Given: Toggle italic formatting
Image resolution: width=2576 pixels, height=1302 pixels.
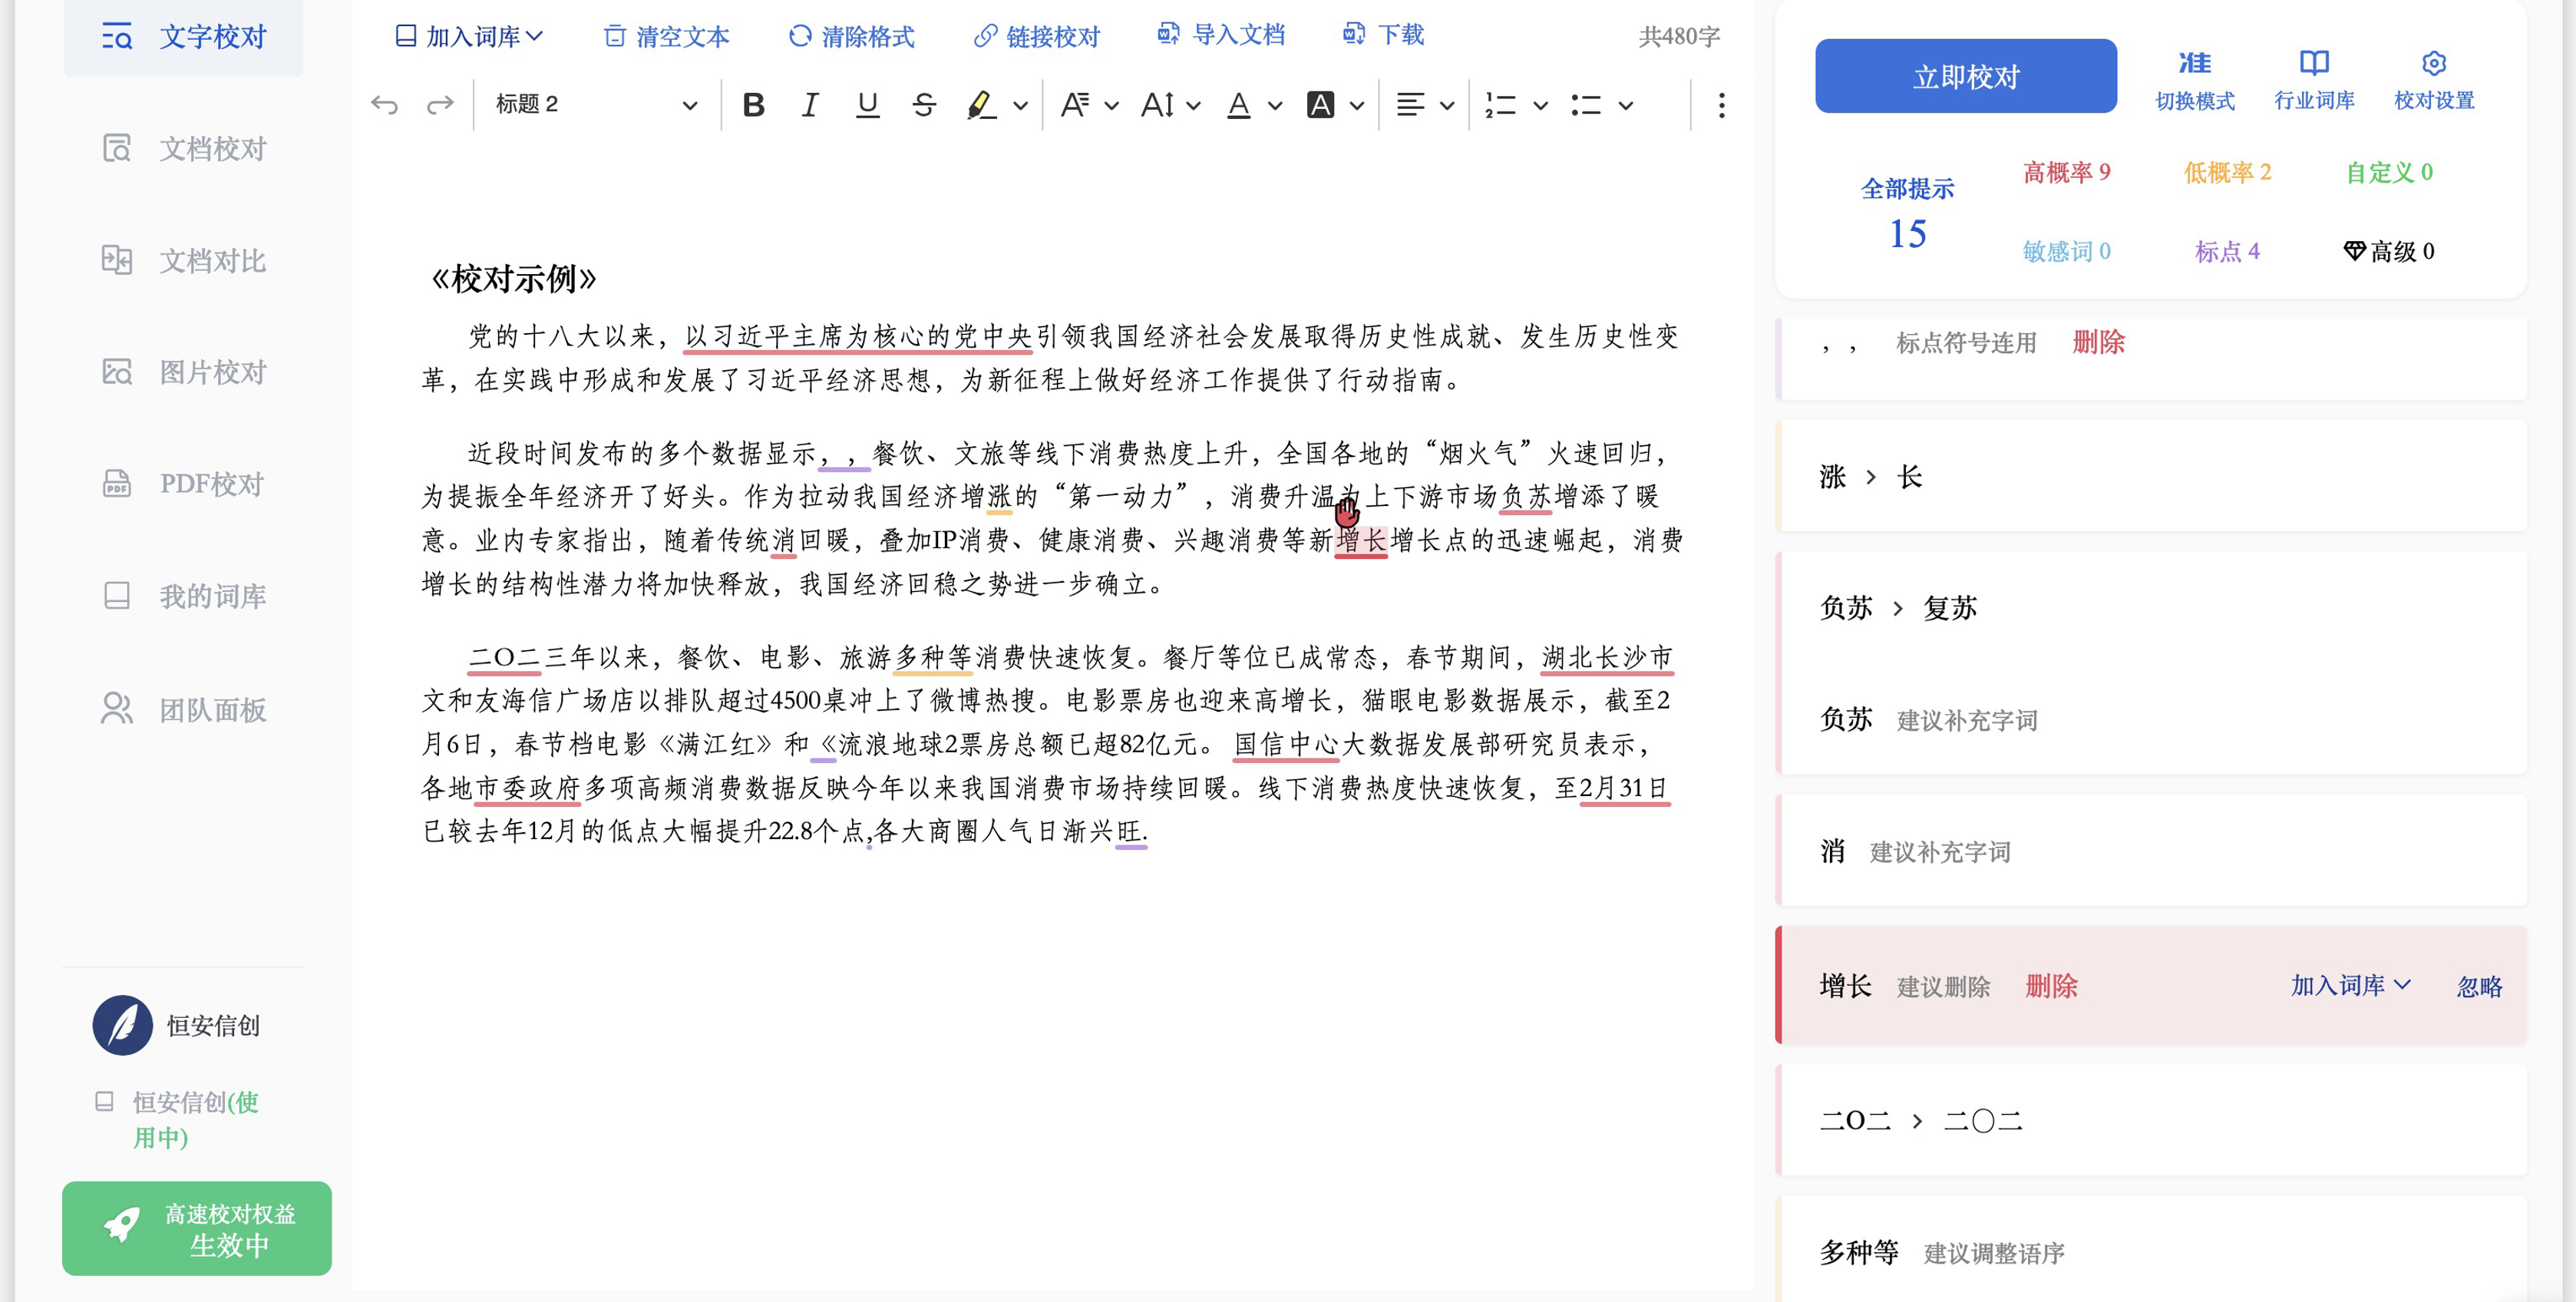Looking at the screenshot, I should coord(810,104).
